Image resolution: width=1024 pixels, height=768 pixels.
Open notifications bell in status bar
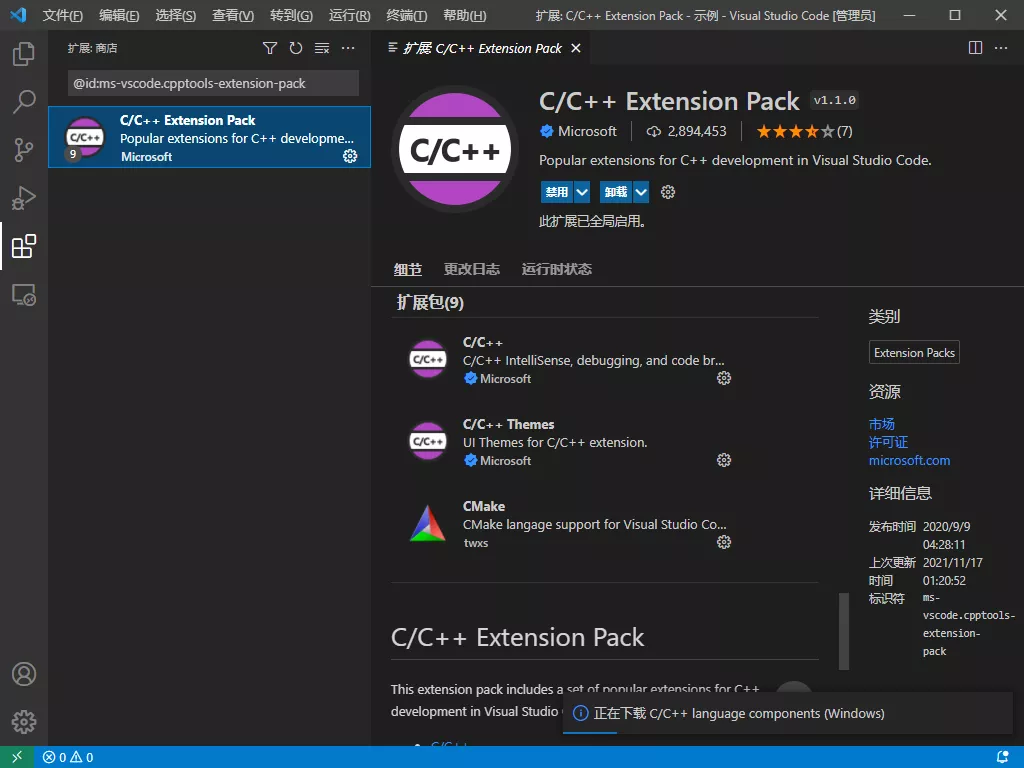1002,757
